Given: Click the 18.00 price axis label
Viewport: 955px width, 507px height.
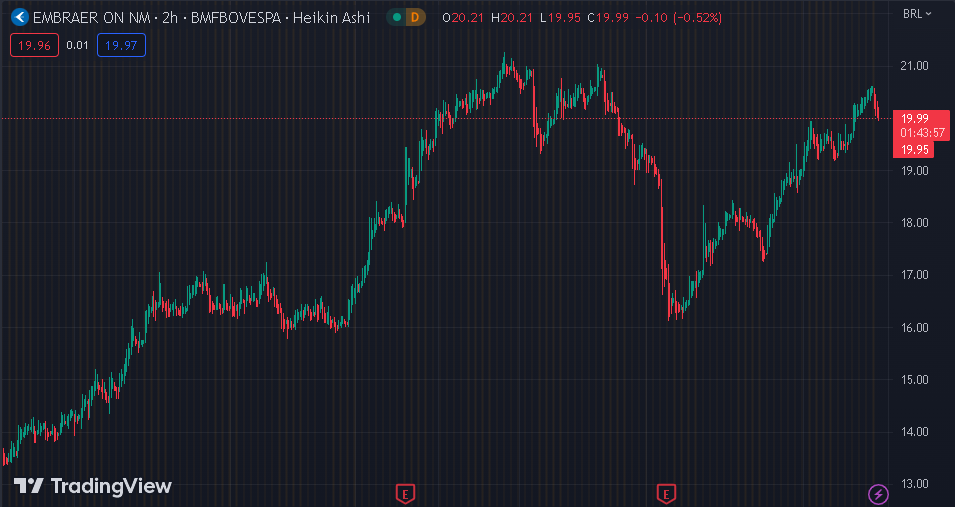Looking at the screenshot, I should coord(914,223).
